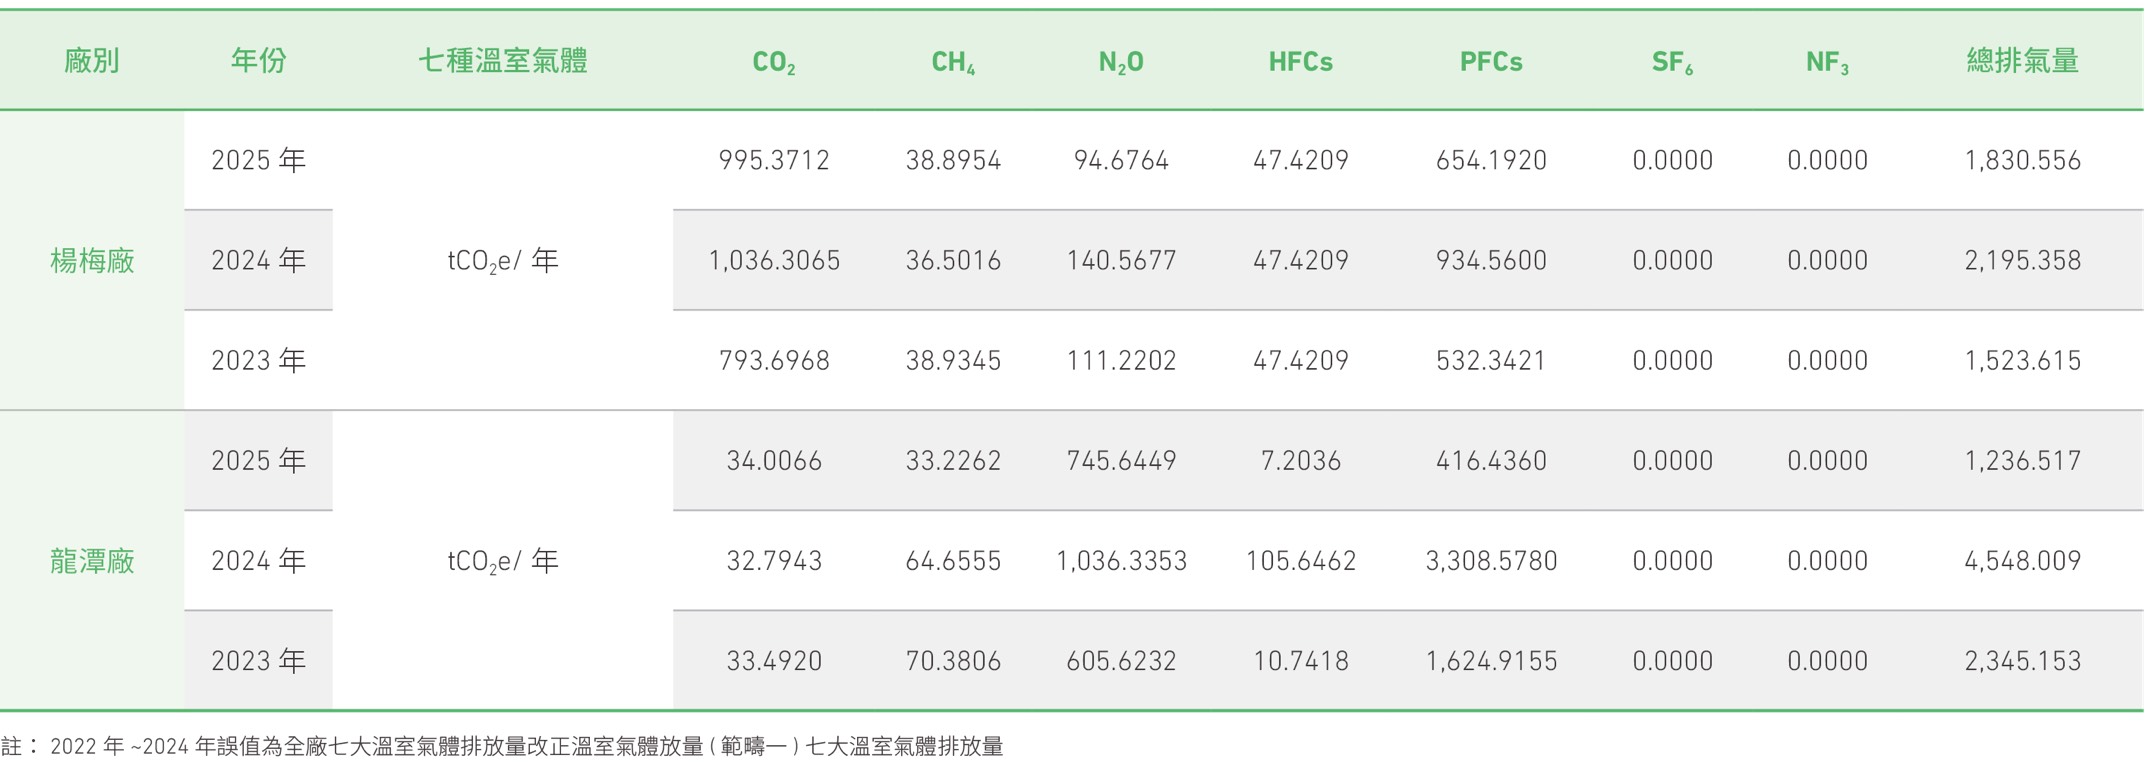The height and width of the screenshot is (762, 2146).
Task: Select the footnote text starting with 註
Action: click(502, 746)
